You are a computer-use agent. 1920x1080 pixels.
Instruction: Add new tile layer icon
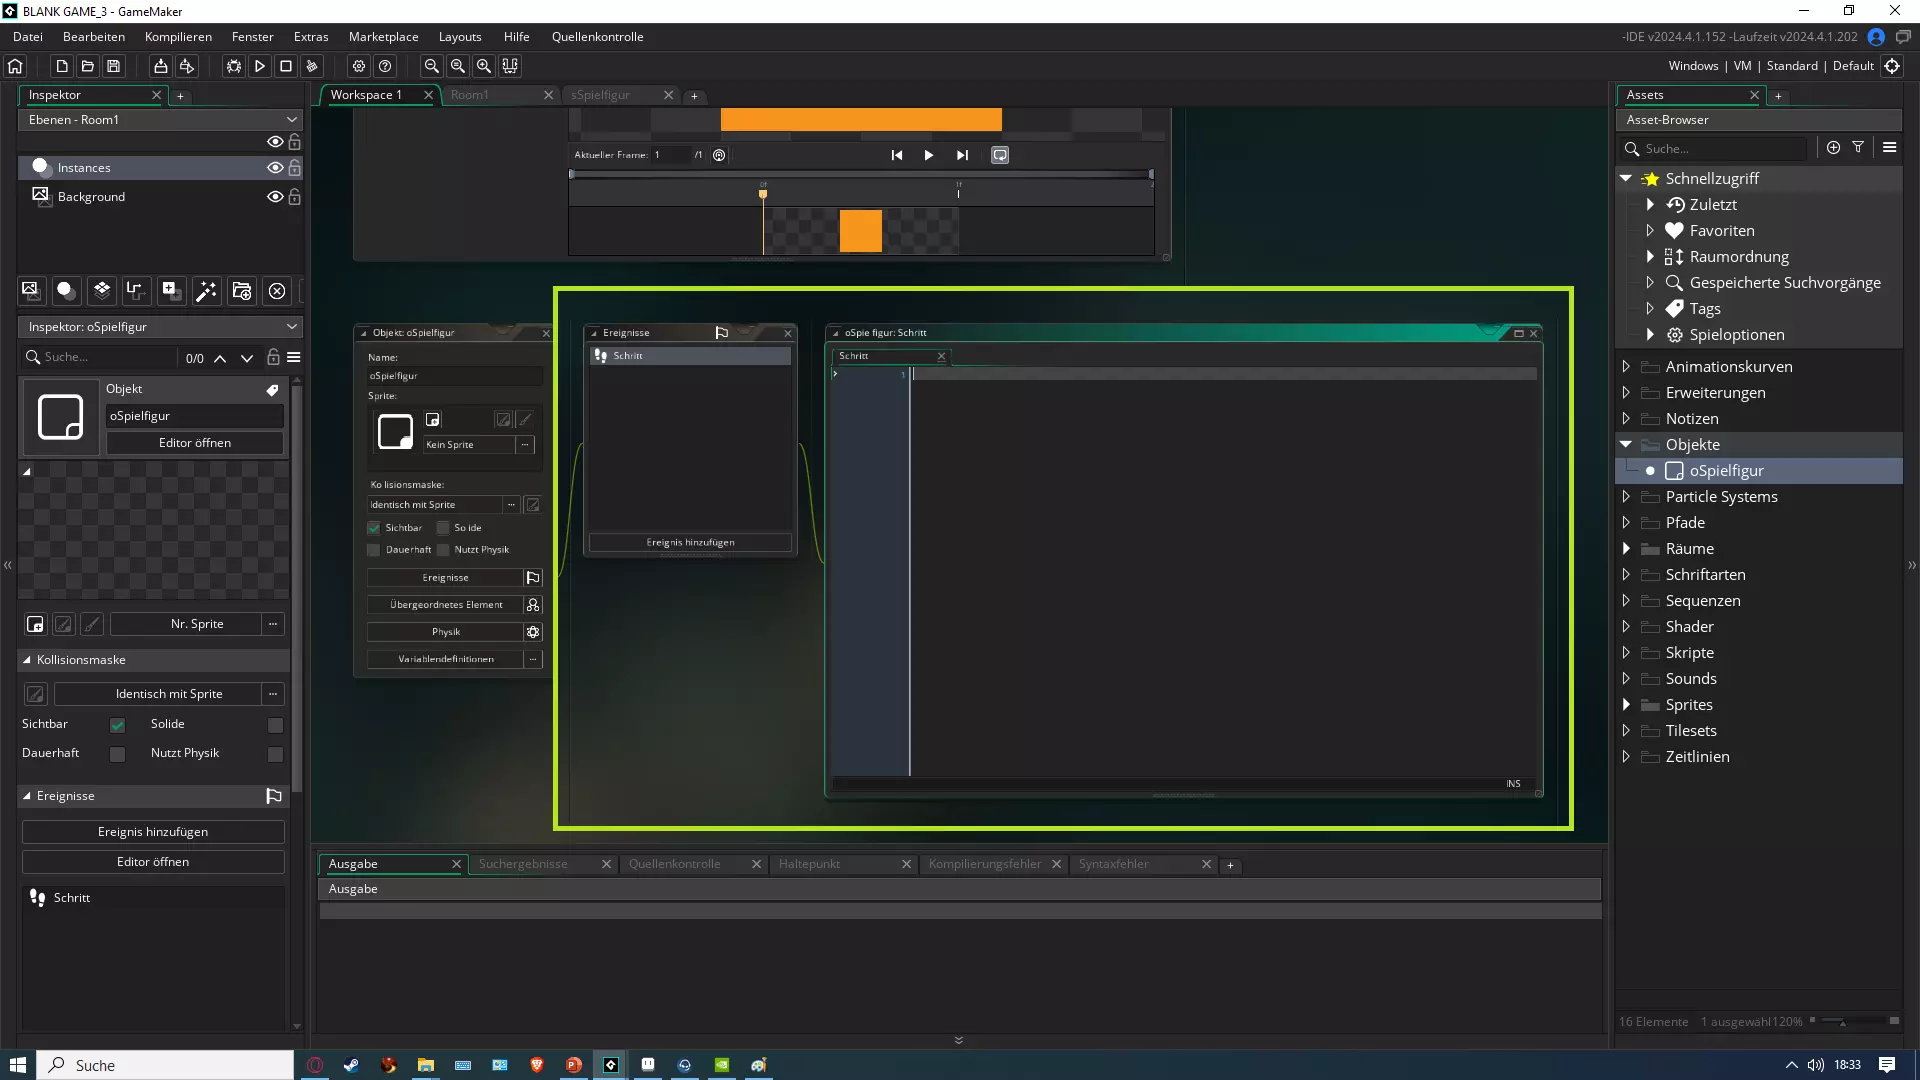coord(102,291)
